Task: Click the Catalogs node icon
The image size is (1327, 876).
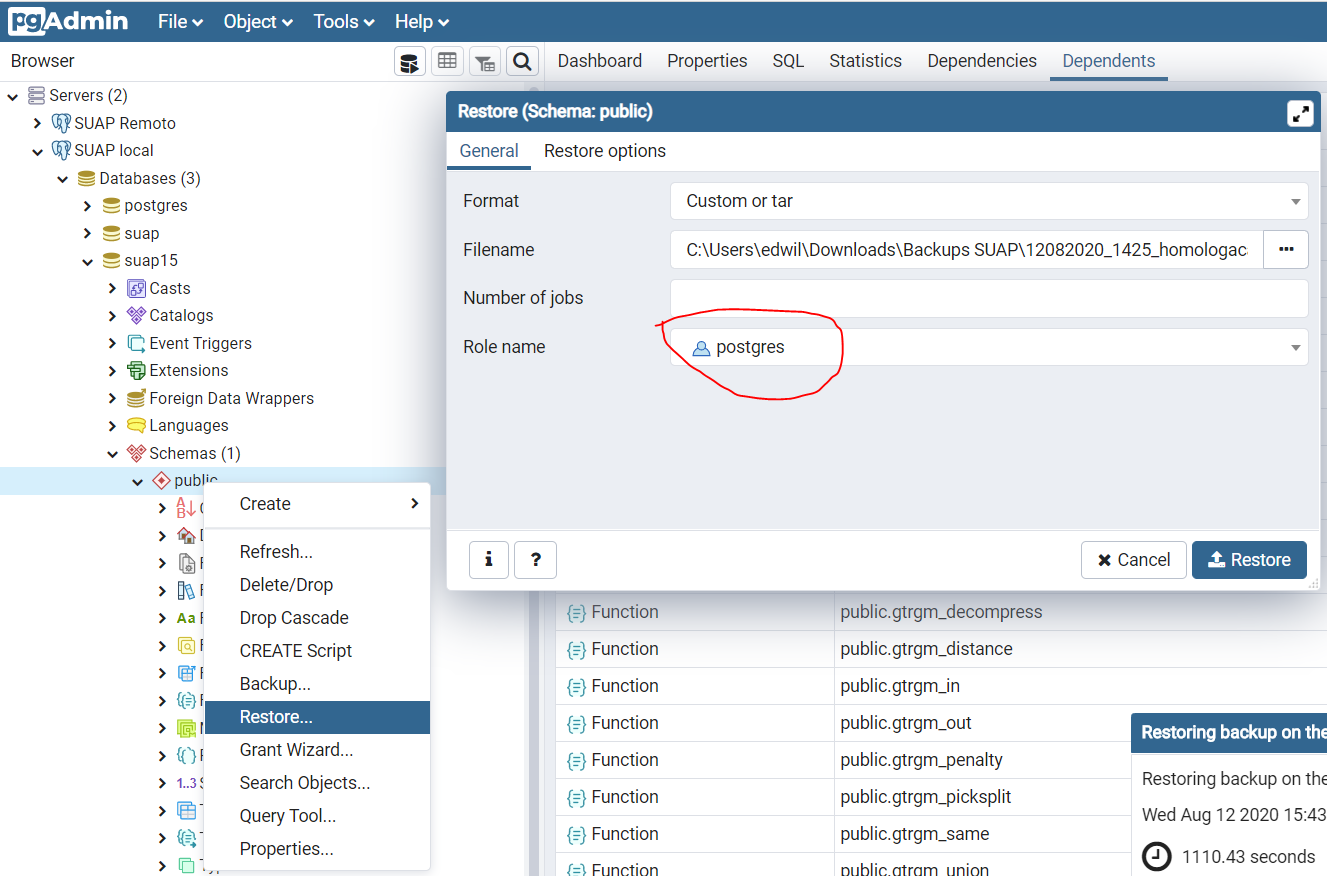Action: 137,316
